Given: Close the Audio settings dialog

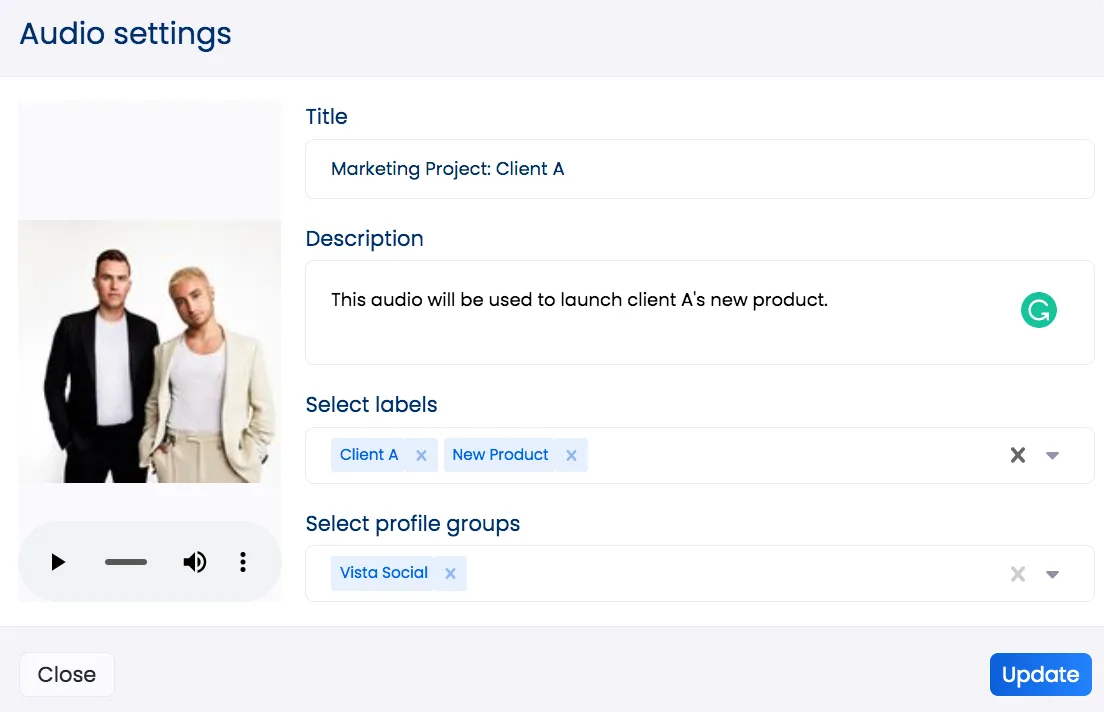Looking at the screenshot, I should [x=66, y=674].
